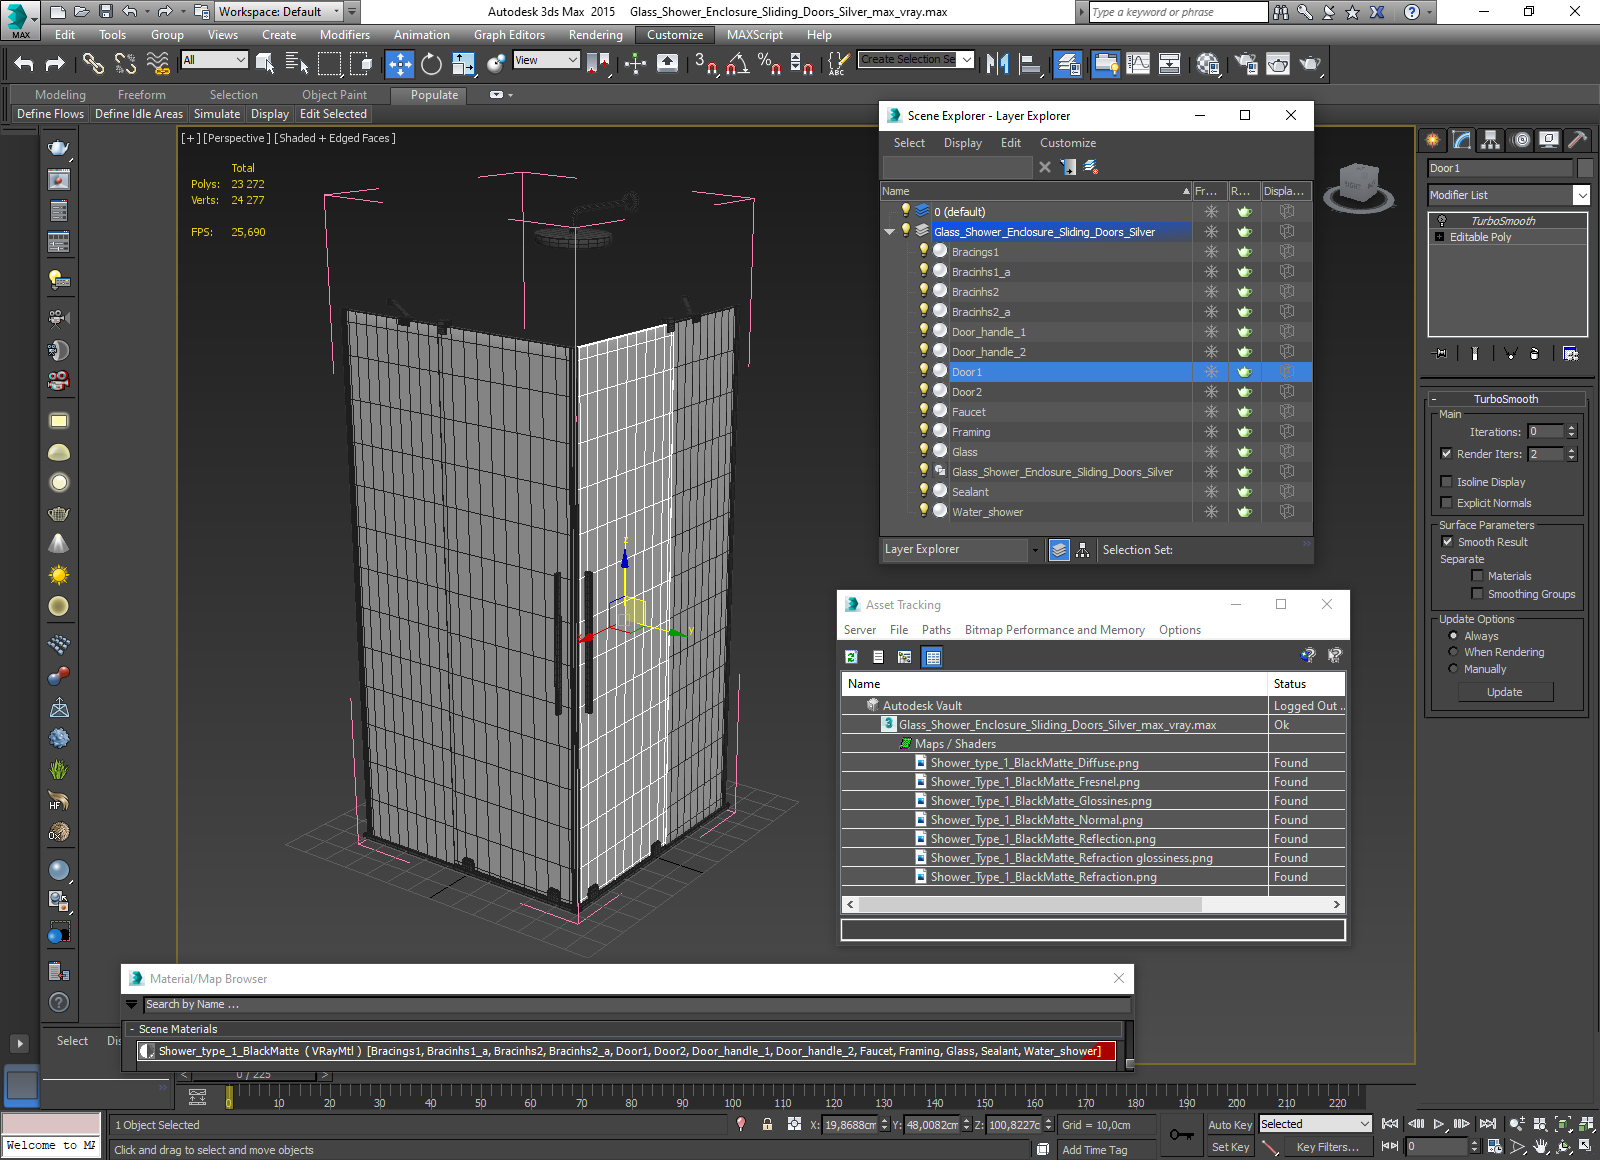
Task: Click the Mirror tool icon
Action: point(997,64)
